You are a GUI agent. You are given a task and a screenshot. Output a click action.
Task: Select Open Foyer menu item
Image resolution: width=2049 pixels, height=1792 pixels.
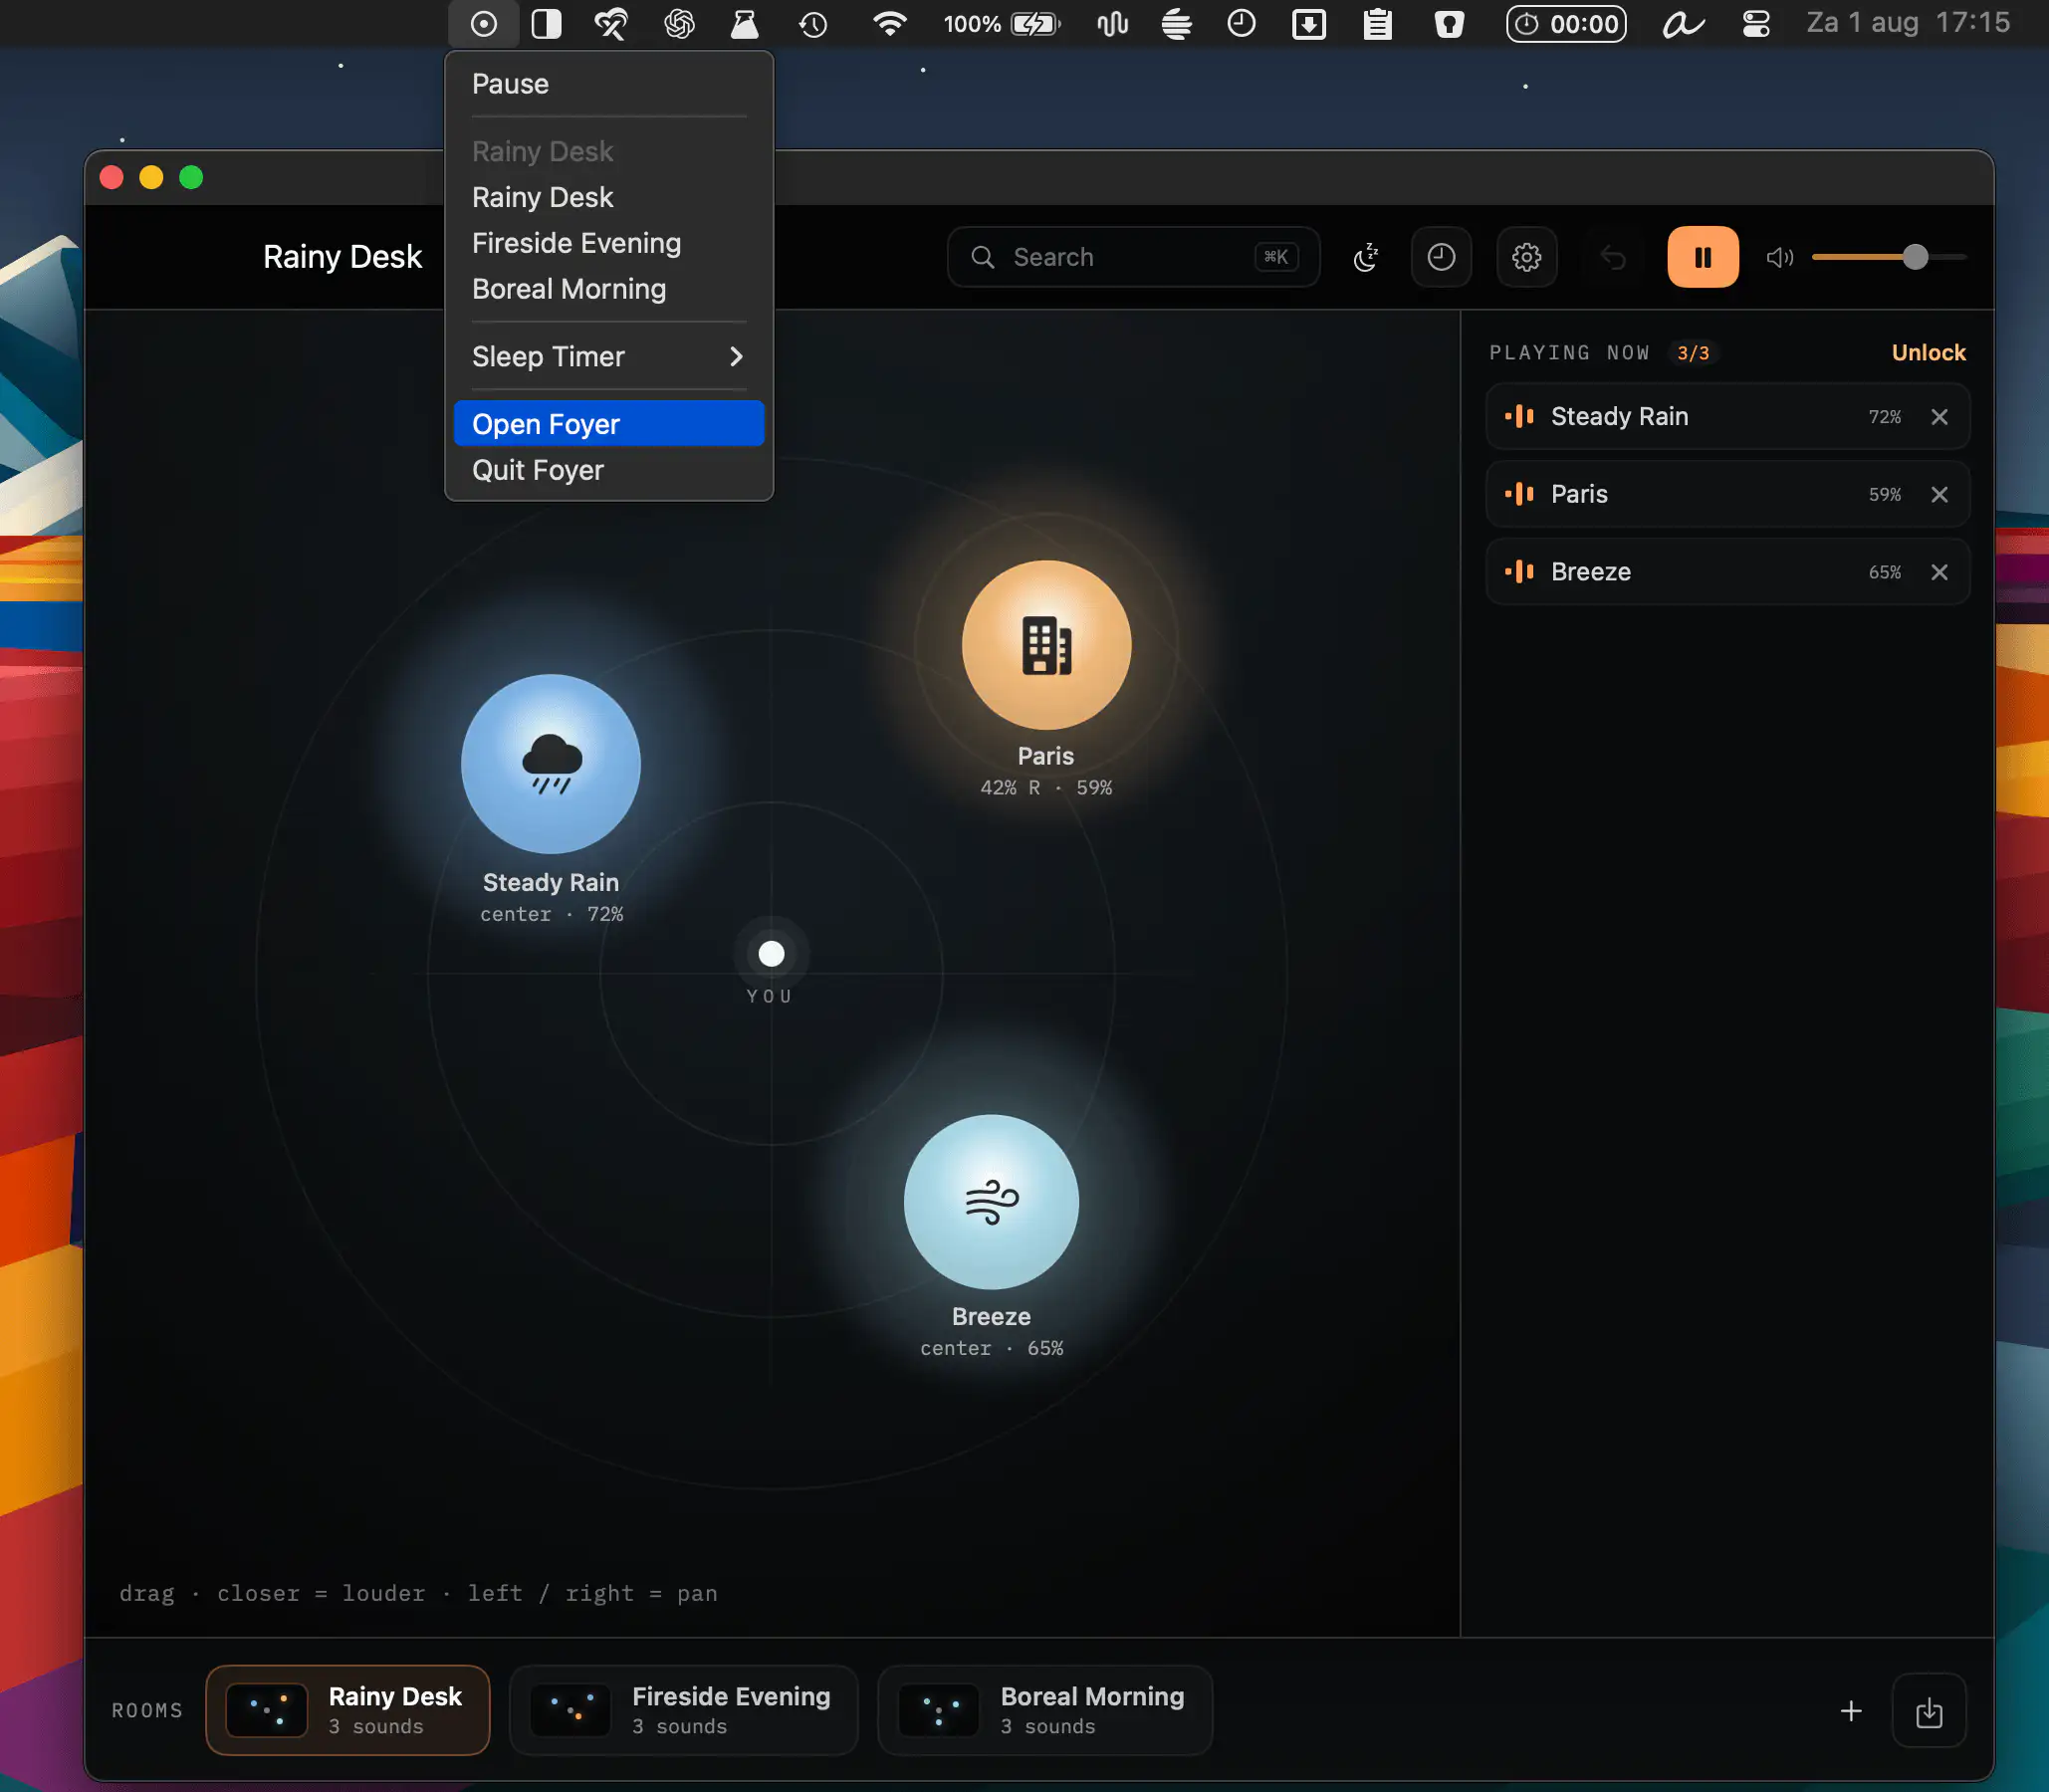point(609,424)
